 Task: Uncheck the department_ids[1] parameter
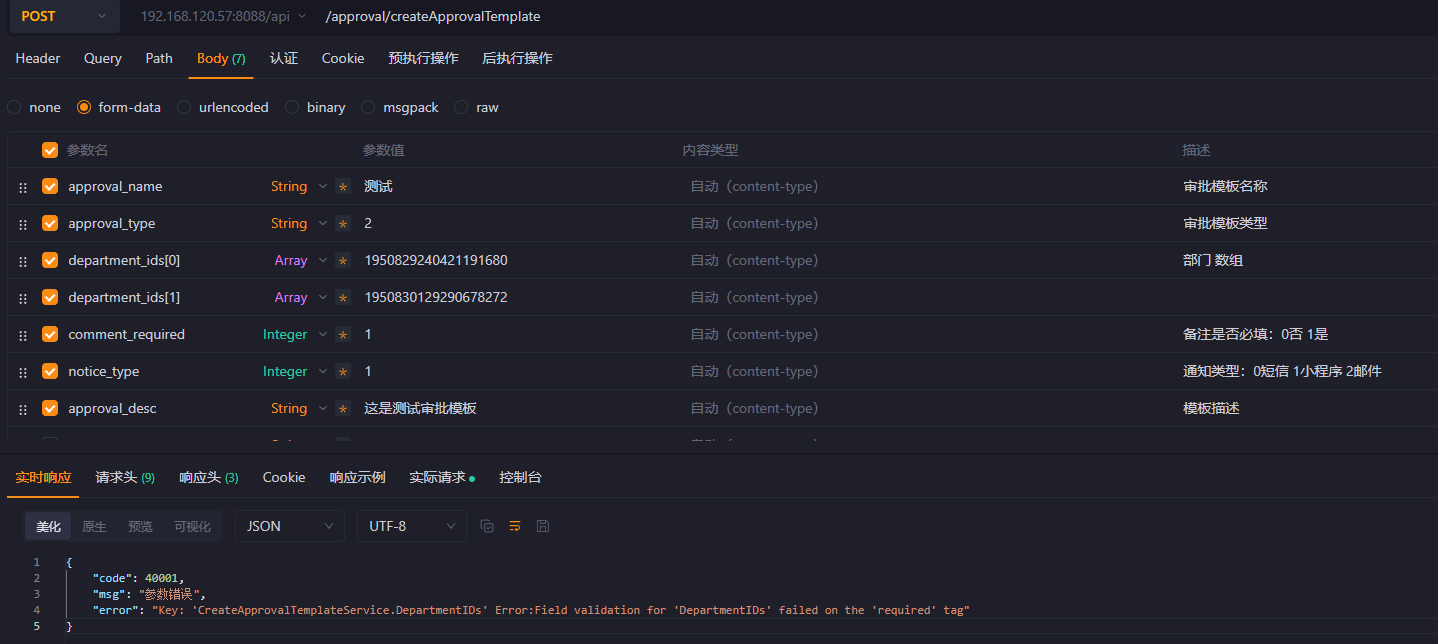[50, 297]
